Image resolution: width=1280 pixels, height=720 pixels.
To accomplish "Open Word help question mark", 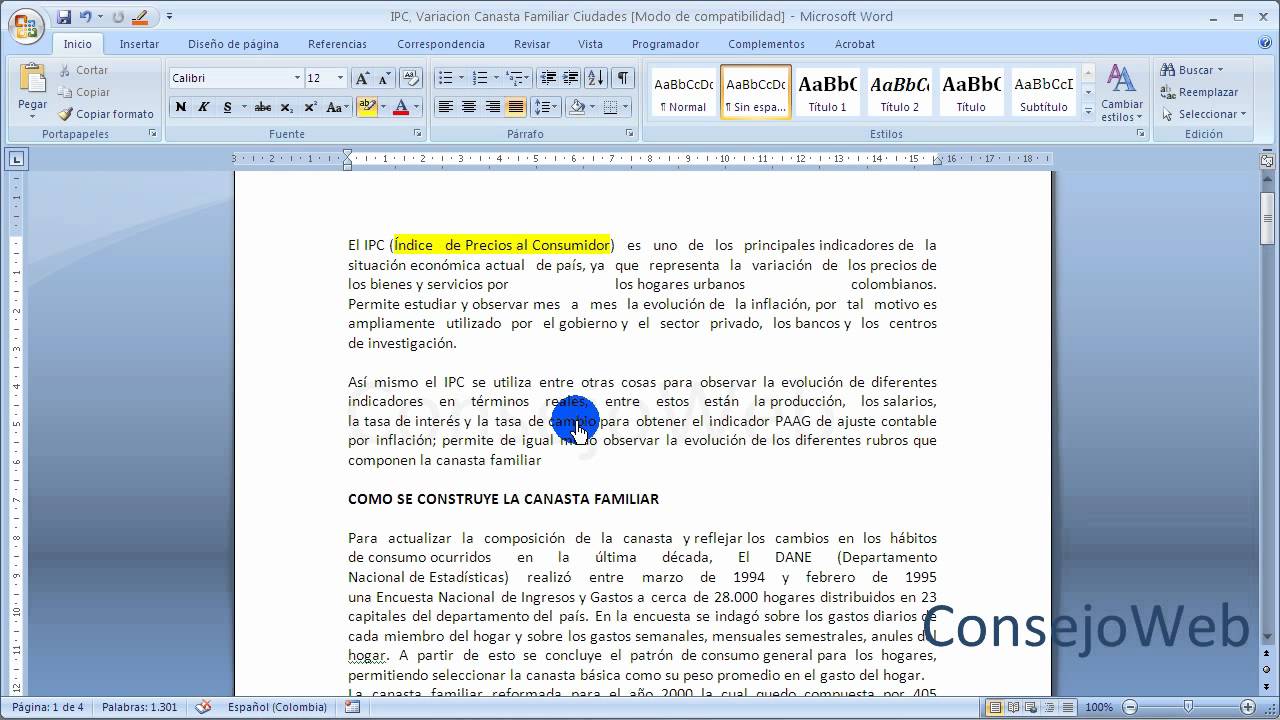I will pos(1265,43).
